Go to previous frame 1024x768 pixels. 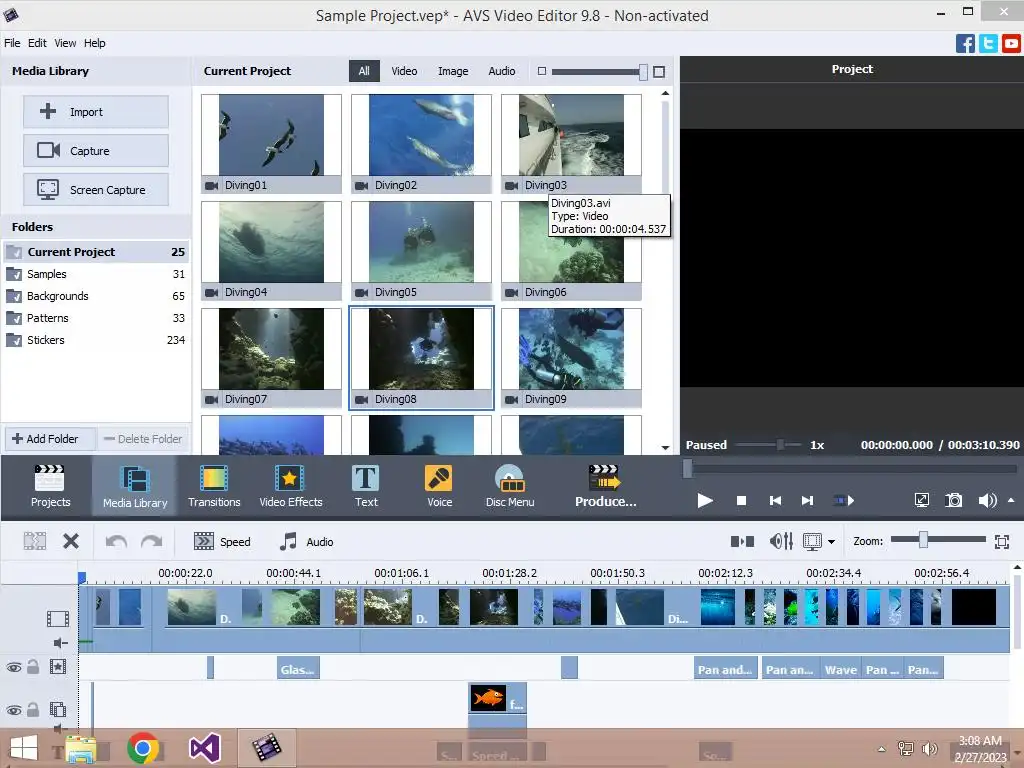pyautogui.click(x=775, y=501)
